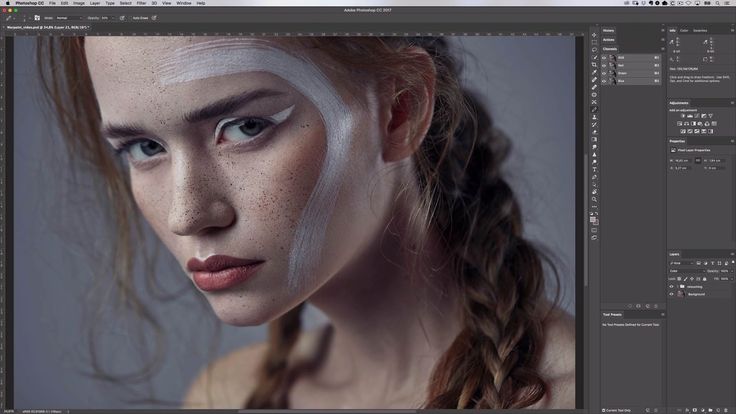Open the Filter menu

(141, 3)
